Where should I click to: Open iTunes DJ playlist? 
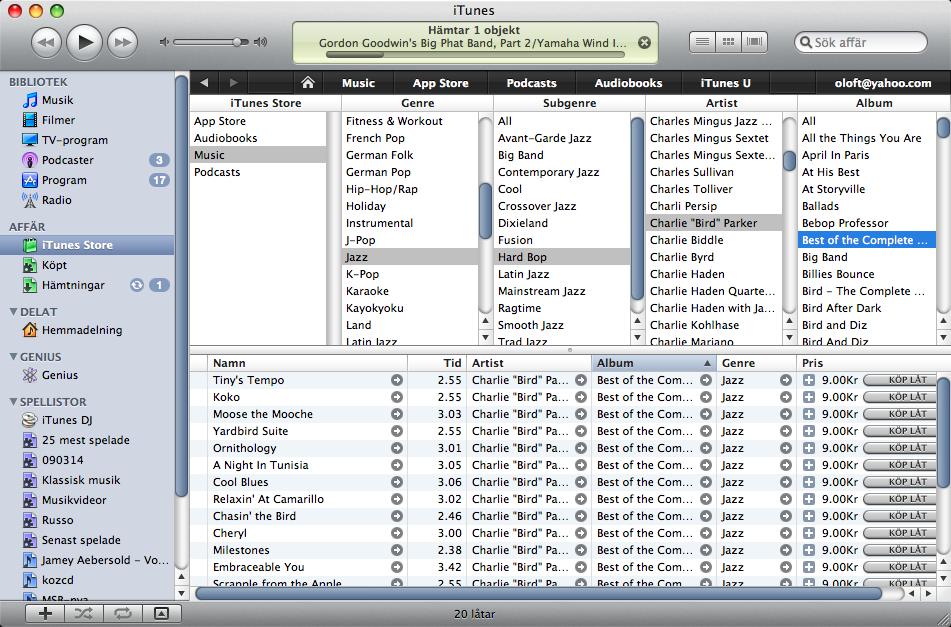pos(87,420)
